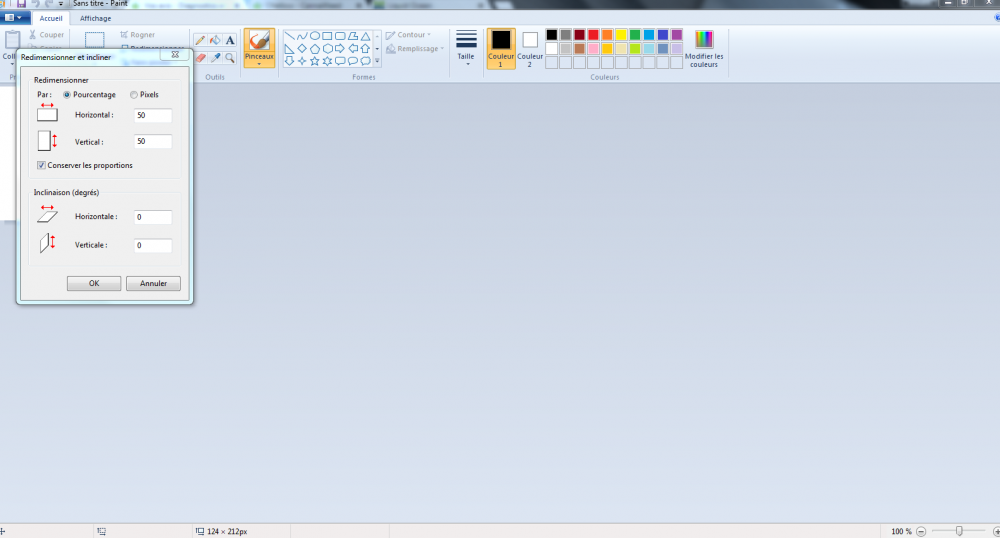Click the resize Vertical percentage field

pyautogui.click(x=152, y=142)
